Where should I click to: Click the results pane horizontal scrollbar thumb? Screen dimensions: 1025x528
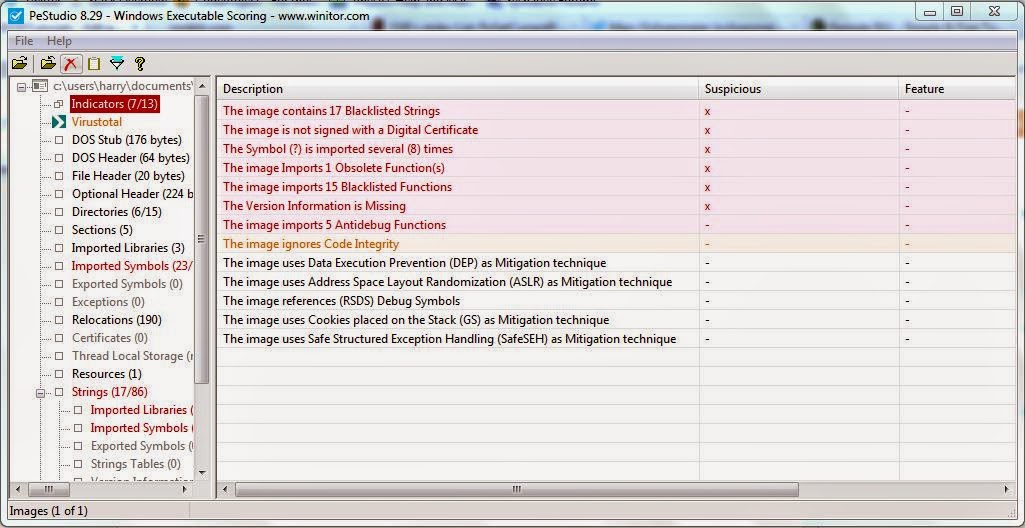coord(517,489)
